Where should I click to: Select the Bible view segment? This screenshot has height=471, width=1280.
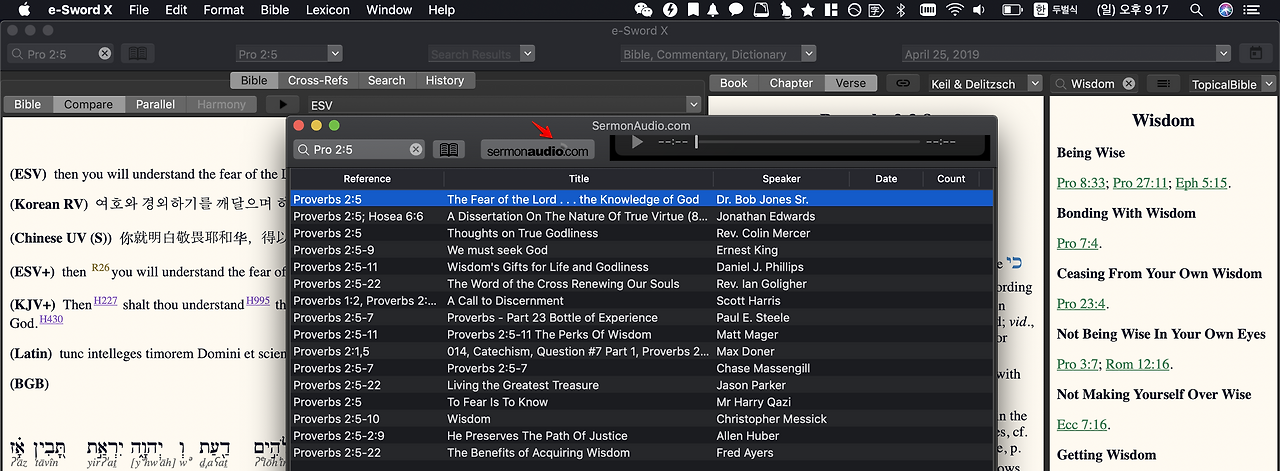(27, 104)
